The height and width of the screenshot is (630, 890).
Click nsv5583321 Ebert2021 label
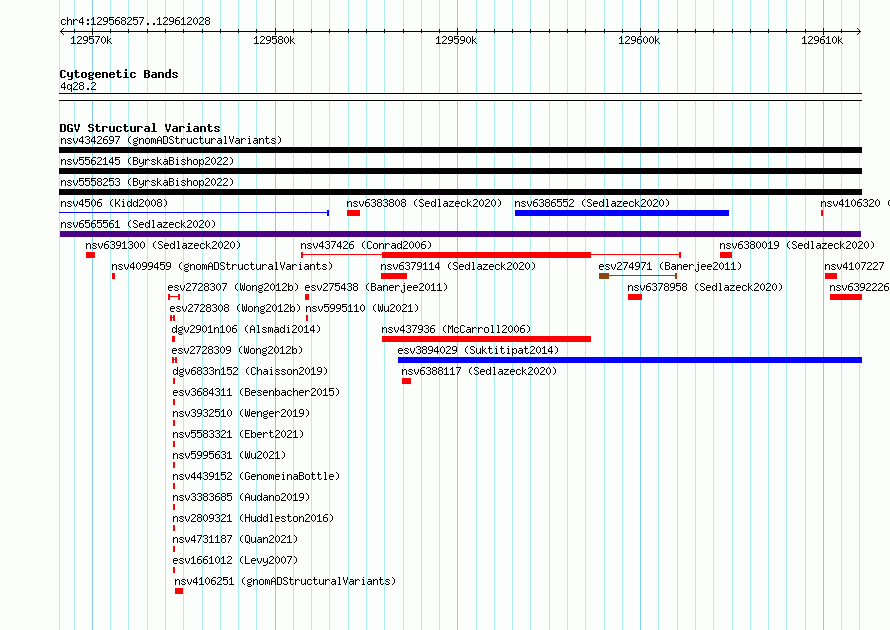(x=238, y=434)
